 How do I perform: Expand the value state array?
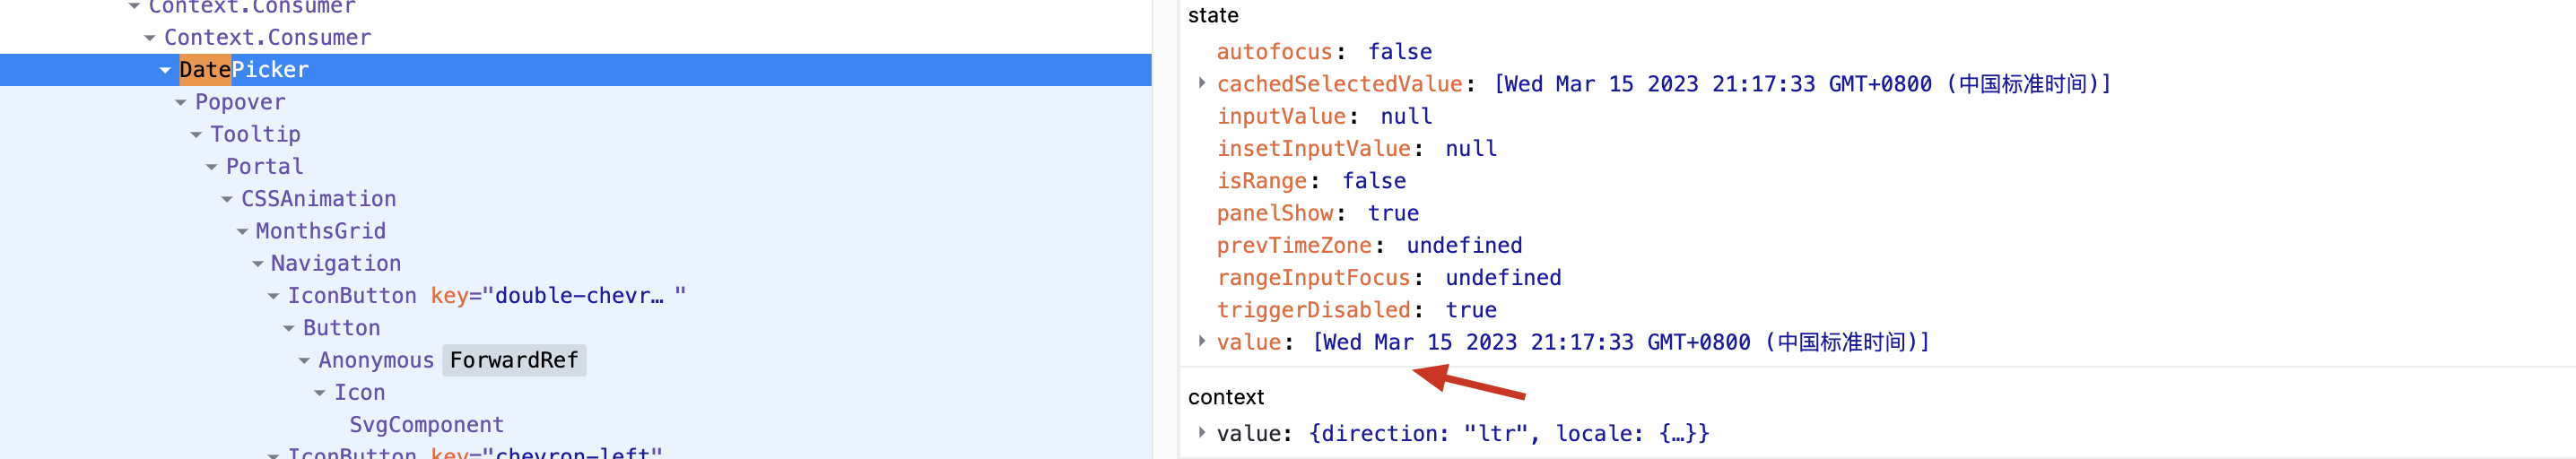coord(1202,341)
